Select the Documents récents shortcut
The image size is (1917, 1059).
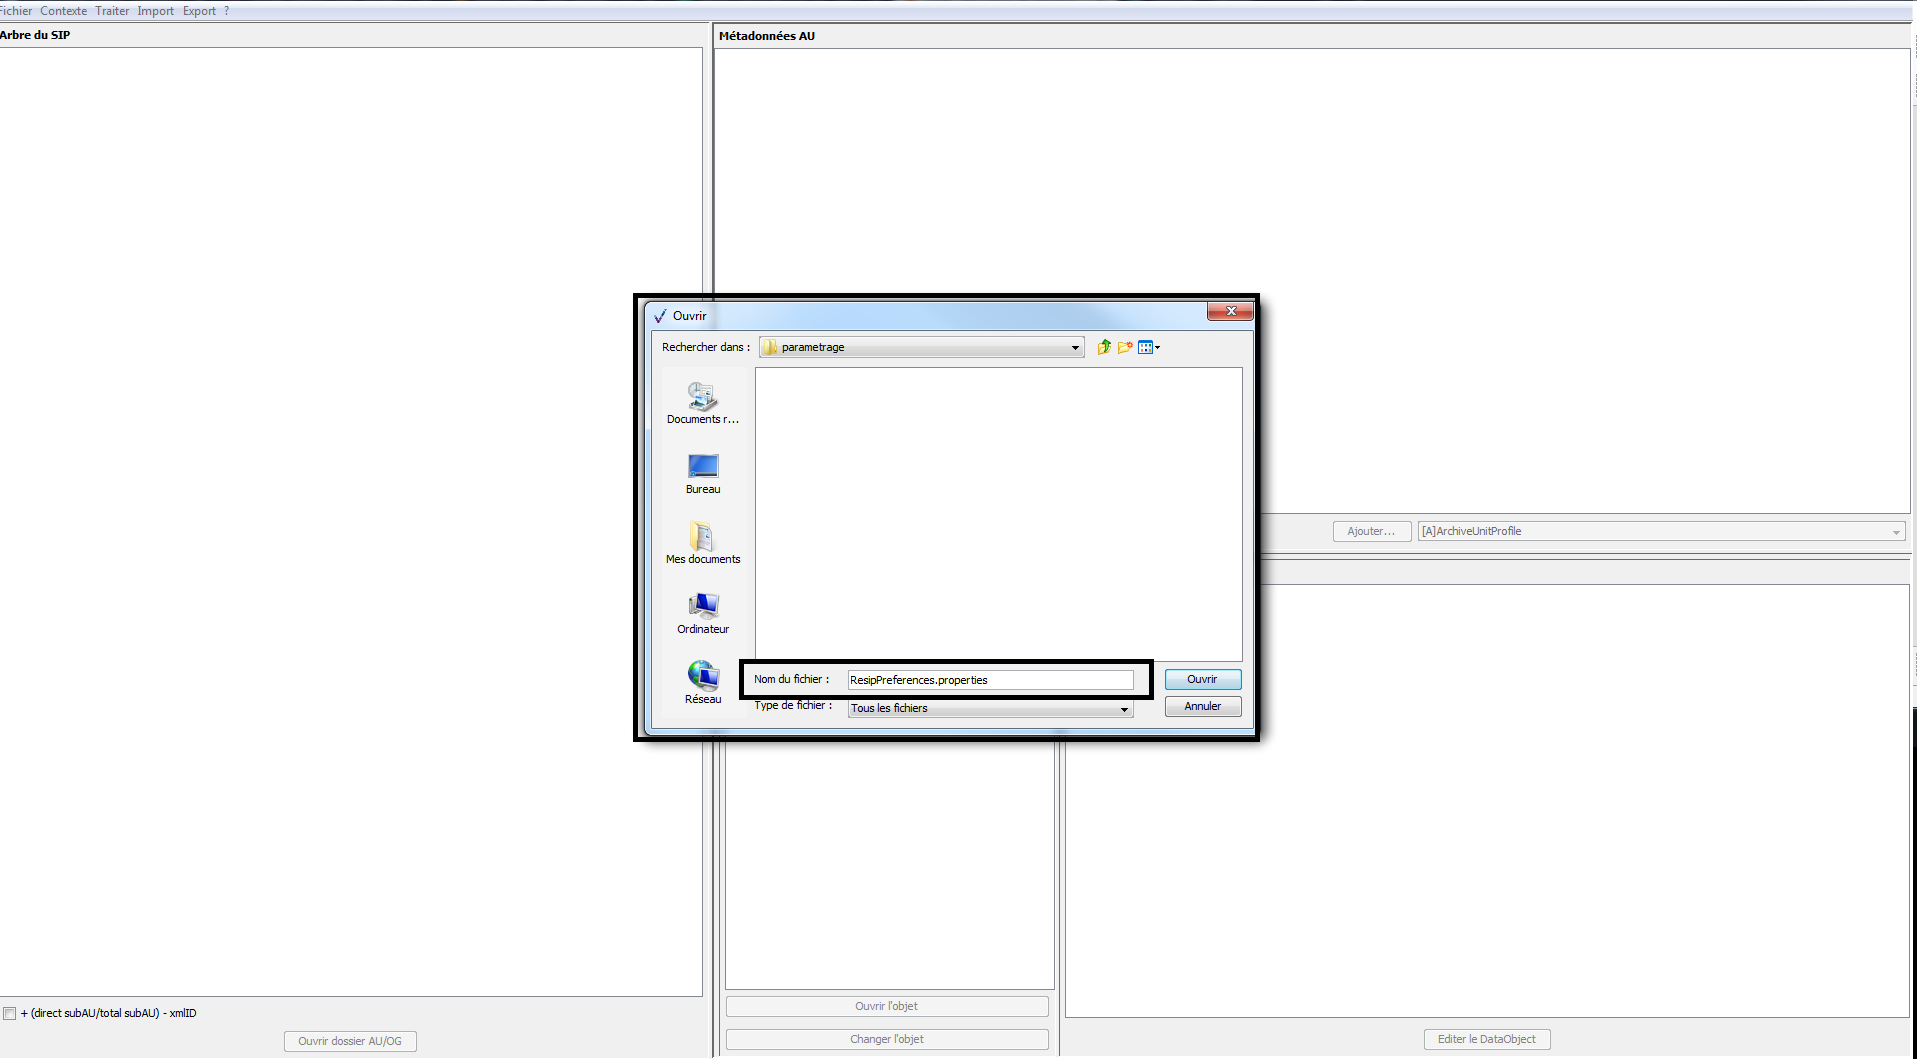coord(702,403)
